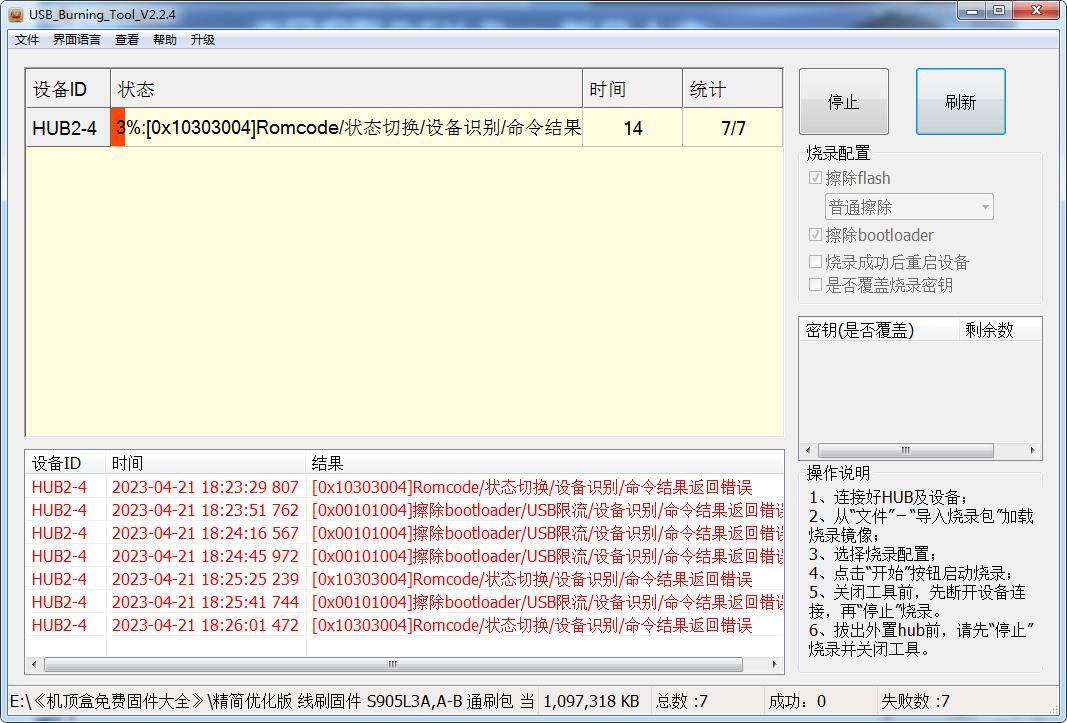
Task: Click the 设备ID column header in device table
Action: [x=68, y=89]
